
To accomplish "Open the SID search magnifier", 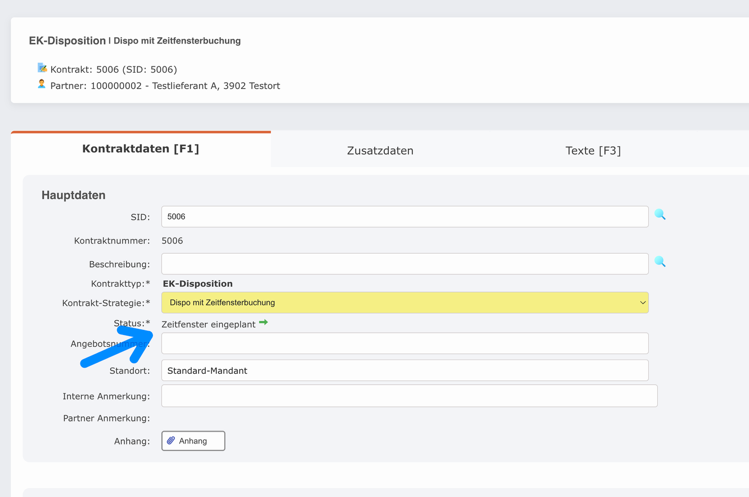I will (660, 215).
